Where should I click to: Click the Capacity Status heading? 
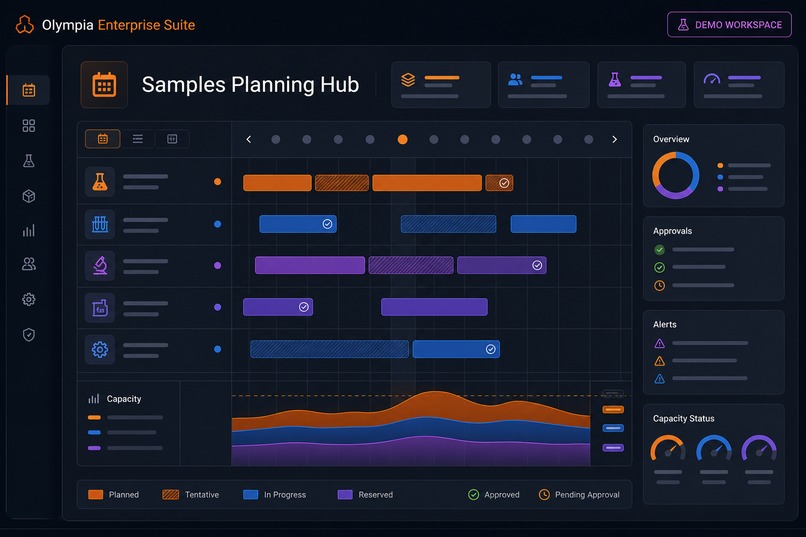point(684,419)
